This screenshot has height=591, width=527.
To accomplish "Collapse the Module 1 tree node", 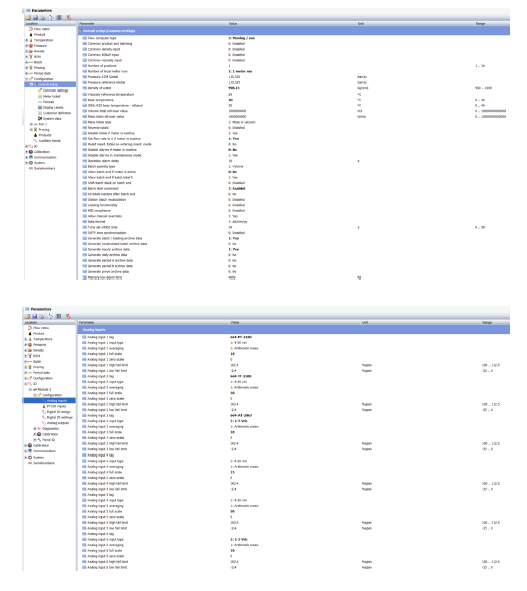I will pyautogui.click(x=30, y=389).
